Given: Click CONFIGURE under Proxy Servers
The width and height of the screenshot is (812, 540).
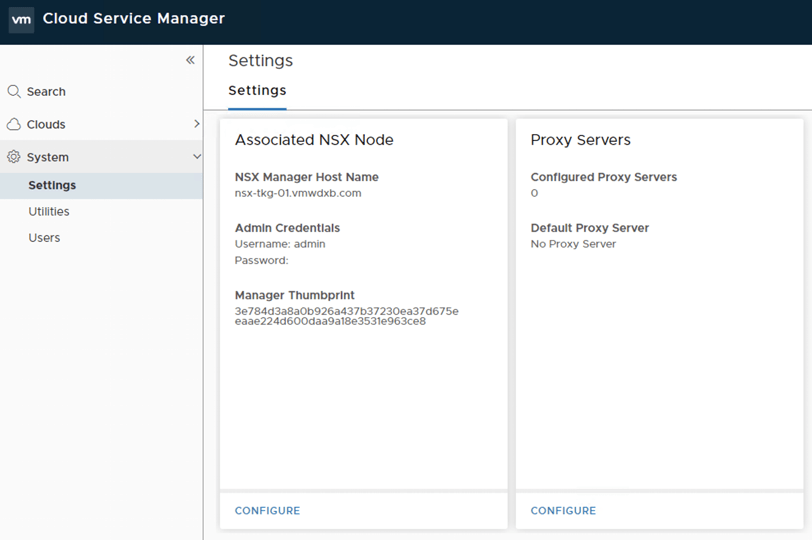Looking at the screenshot, I should [x=563, y=511].
